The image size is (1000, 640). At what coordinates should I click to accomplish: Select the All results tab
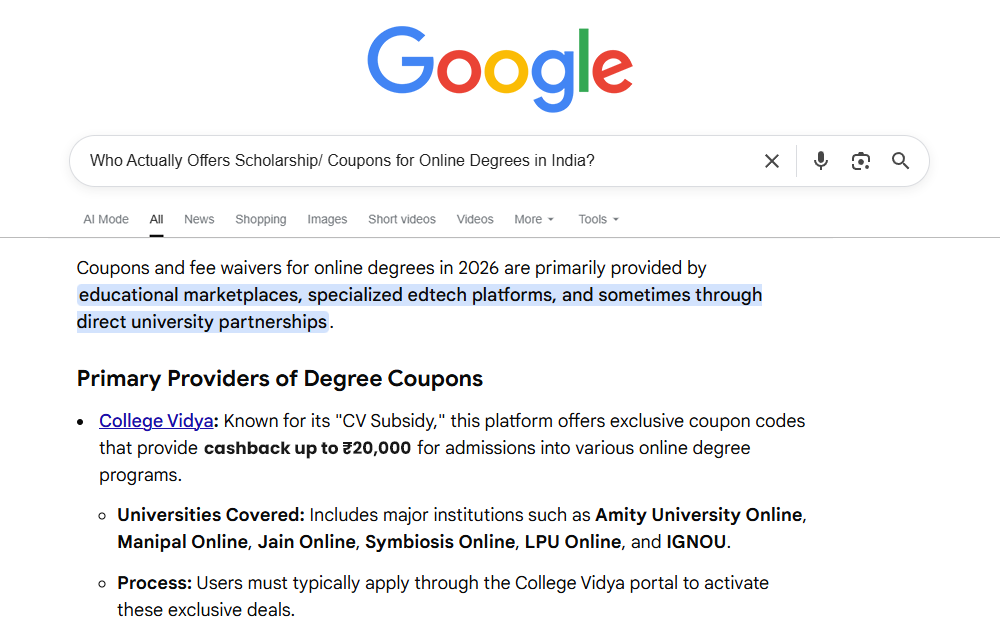(x=157, y=219)
